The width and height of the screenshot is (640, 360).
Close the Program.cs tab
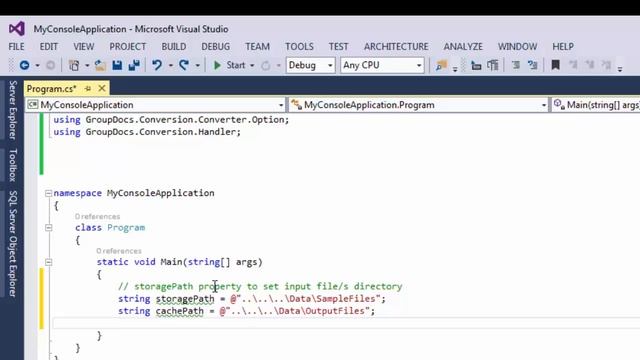click(x=102, y=88)
